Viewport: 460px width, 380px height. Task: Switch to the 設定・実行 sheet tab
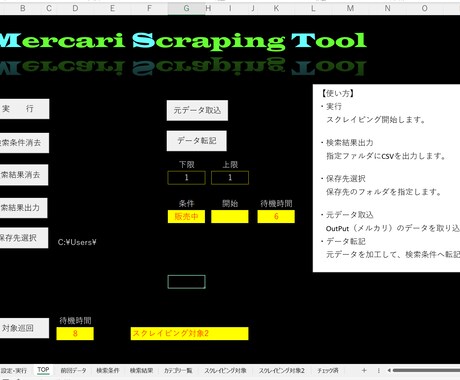click(14, 370)
